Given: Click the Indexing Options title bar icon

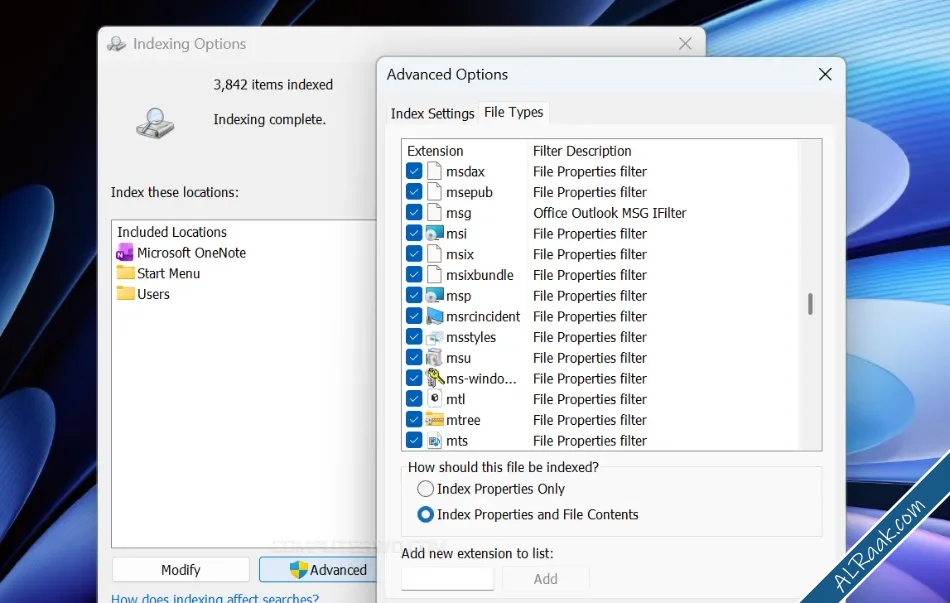Looking at the screenshot, I should click(116, 44).
